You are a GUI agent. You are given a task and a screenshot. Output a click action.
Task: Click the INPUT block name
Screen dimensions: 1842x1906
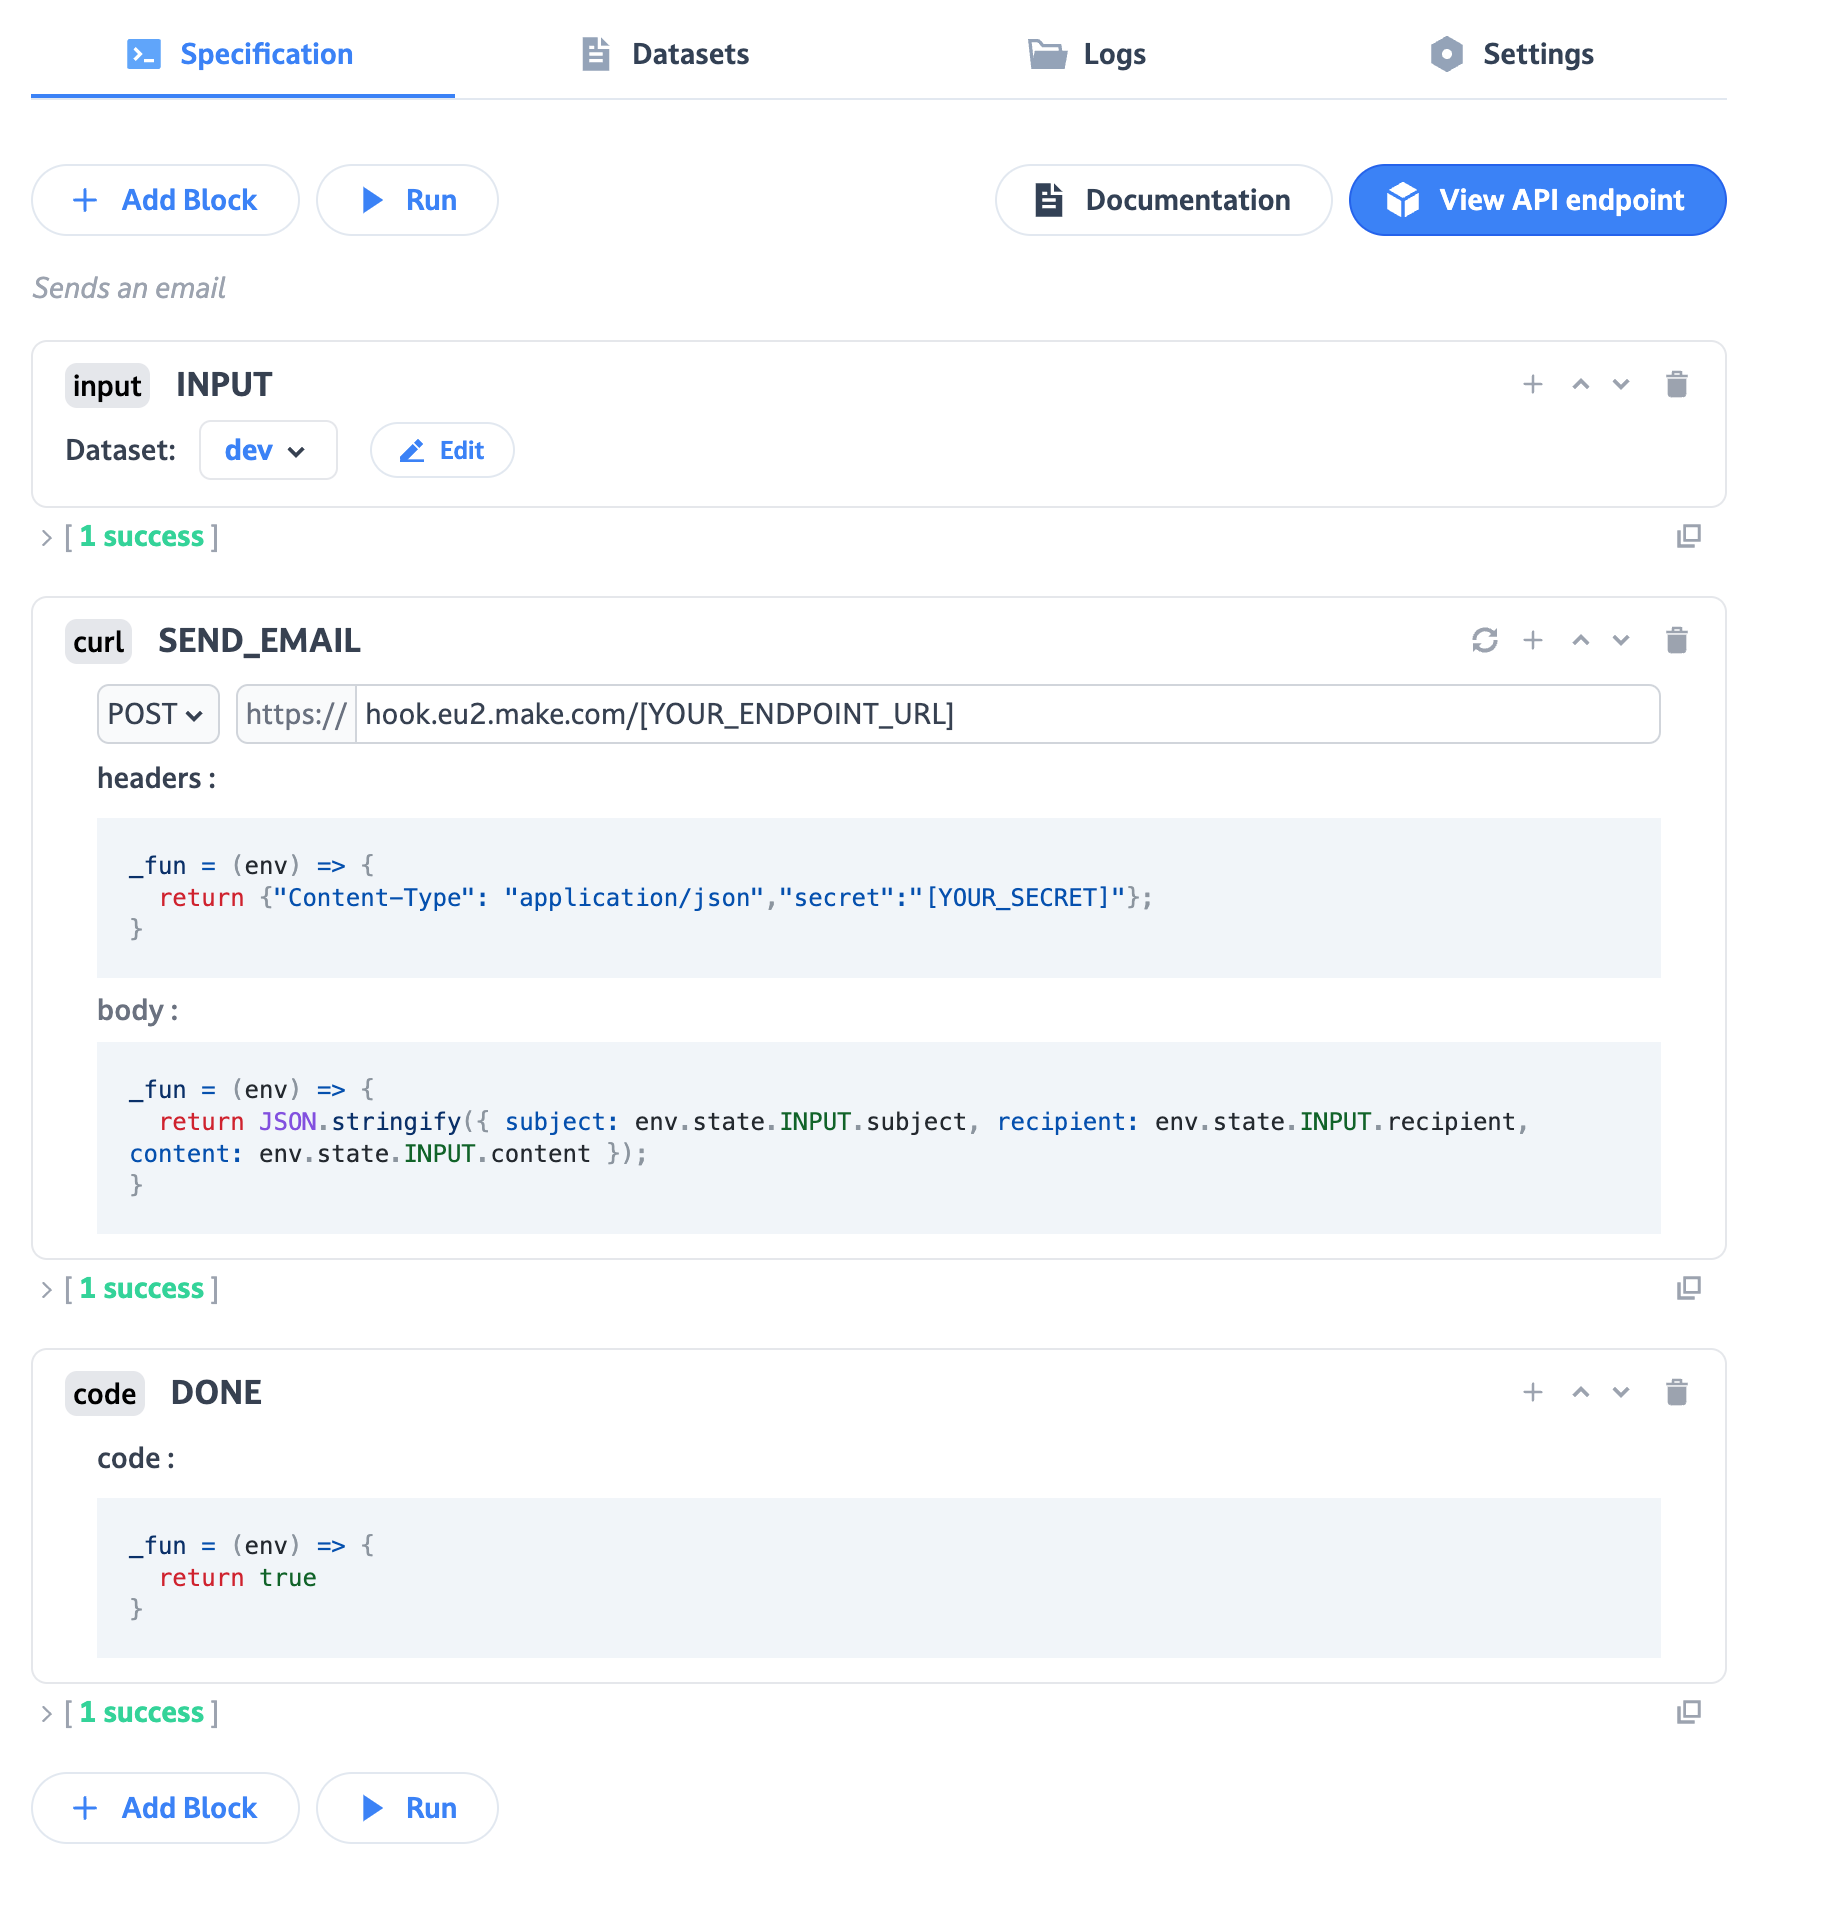tap(224, 385)
